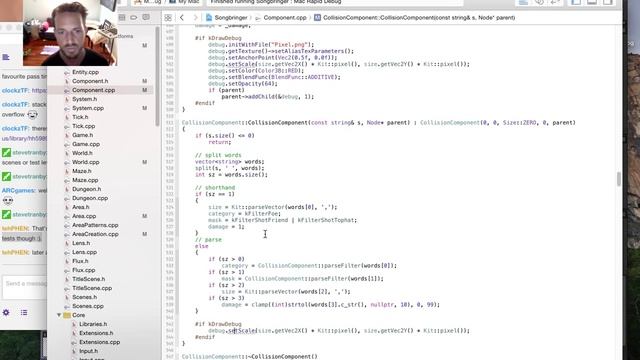
Task: Click the 'return;' statement line in code
Action: (220, 142)
